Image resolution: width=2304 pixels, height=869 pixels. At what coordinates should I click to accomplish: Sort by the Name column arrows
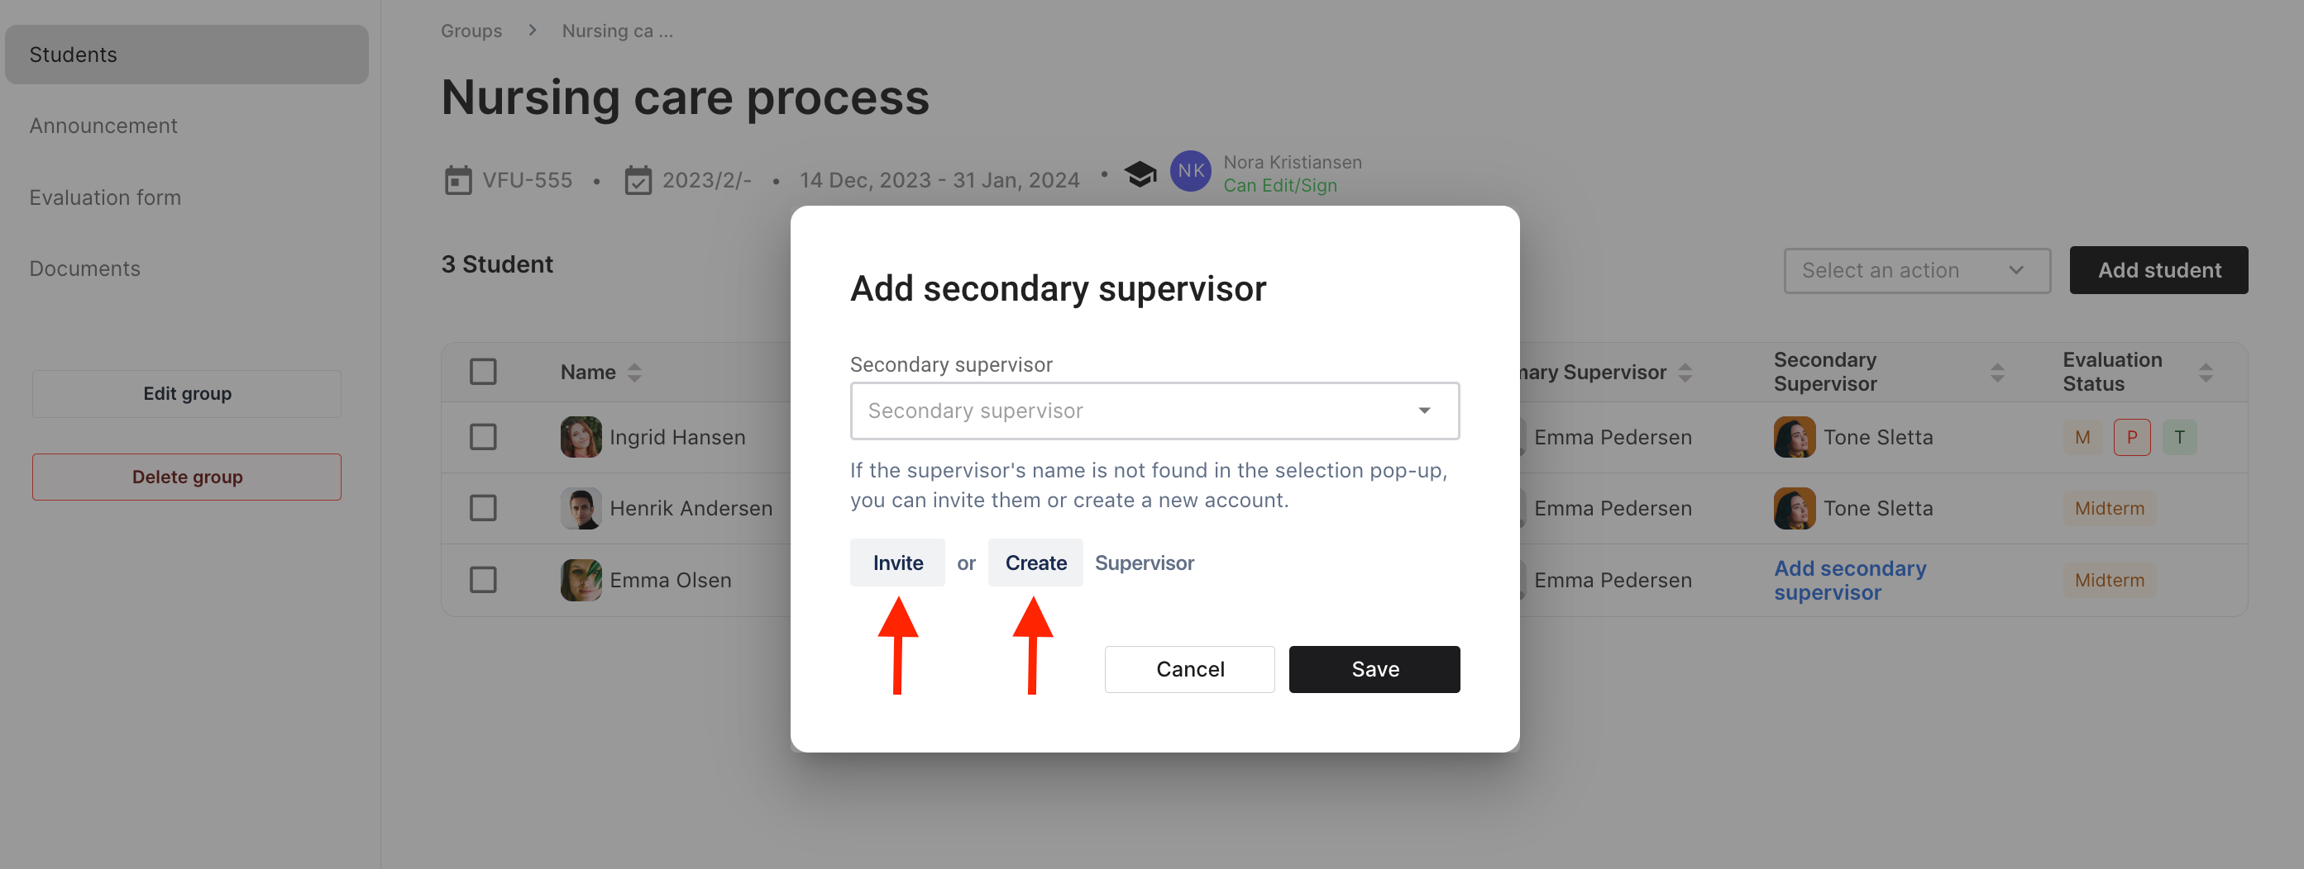tap(634, 373)
